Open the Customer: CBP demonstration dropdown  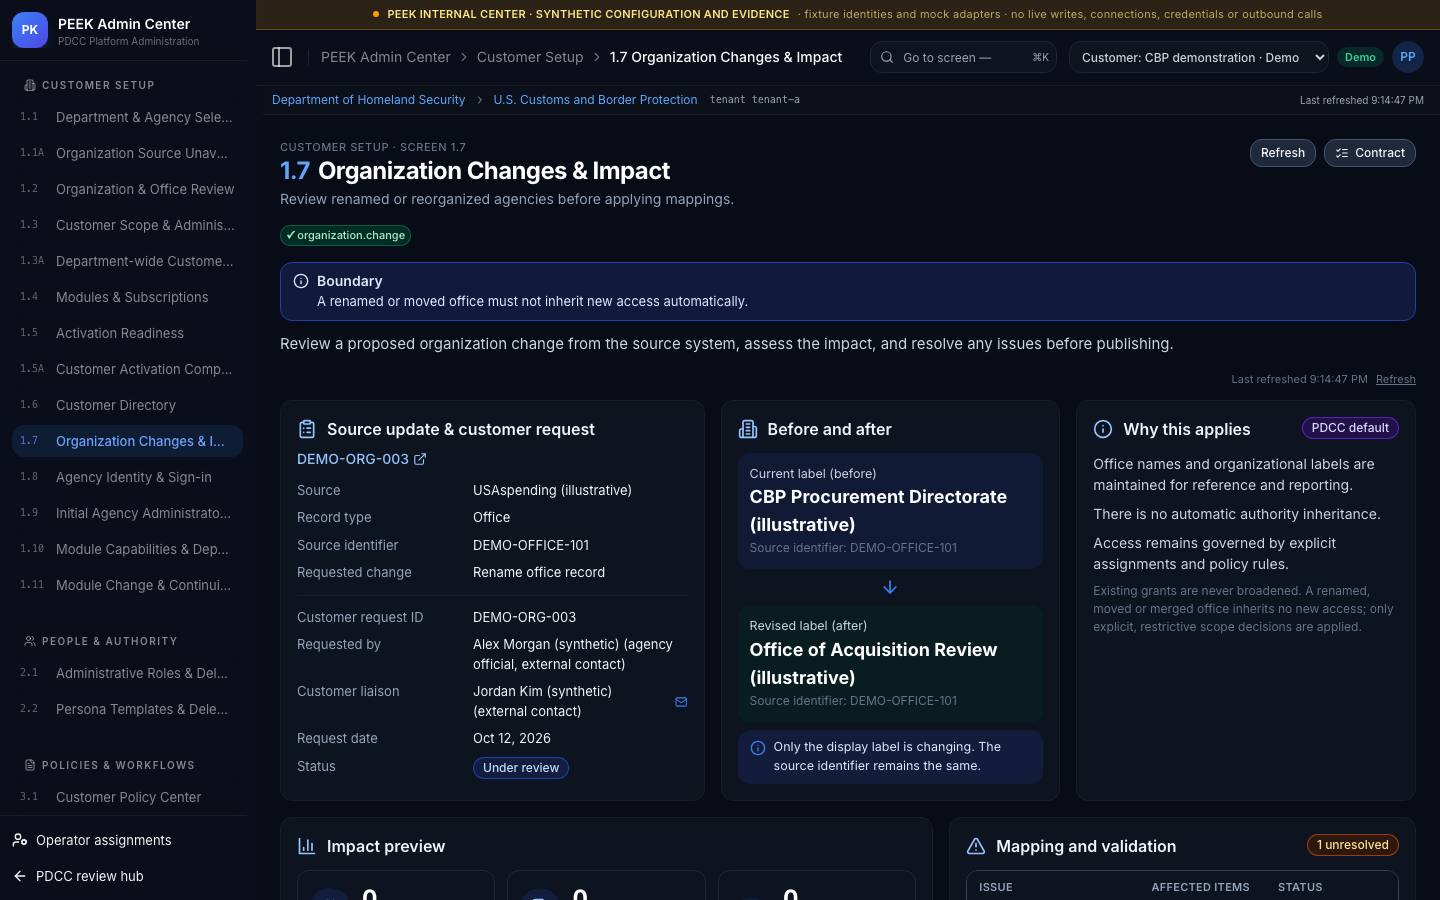pos(1199,57)
